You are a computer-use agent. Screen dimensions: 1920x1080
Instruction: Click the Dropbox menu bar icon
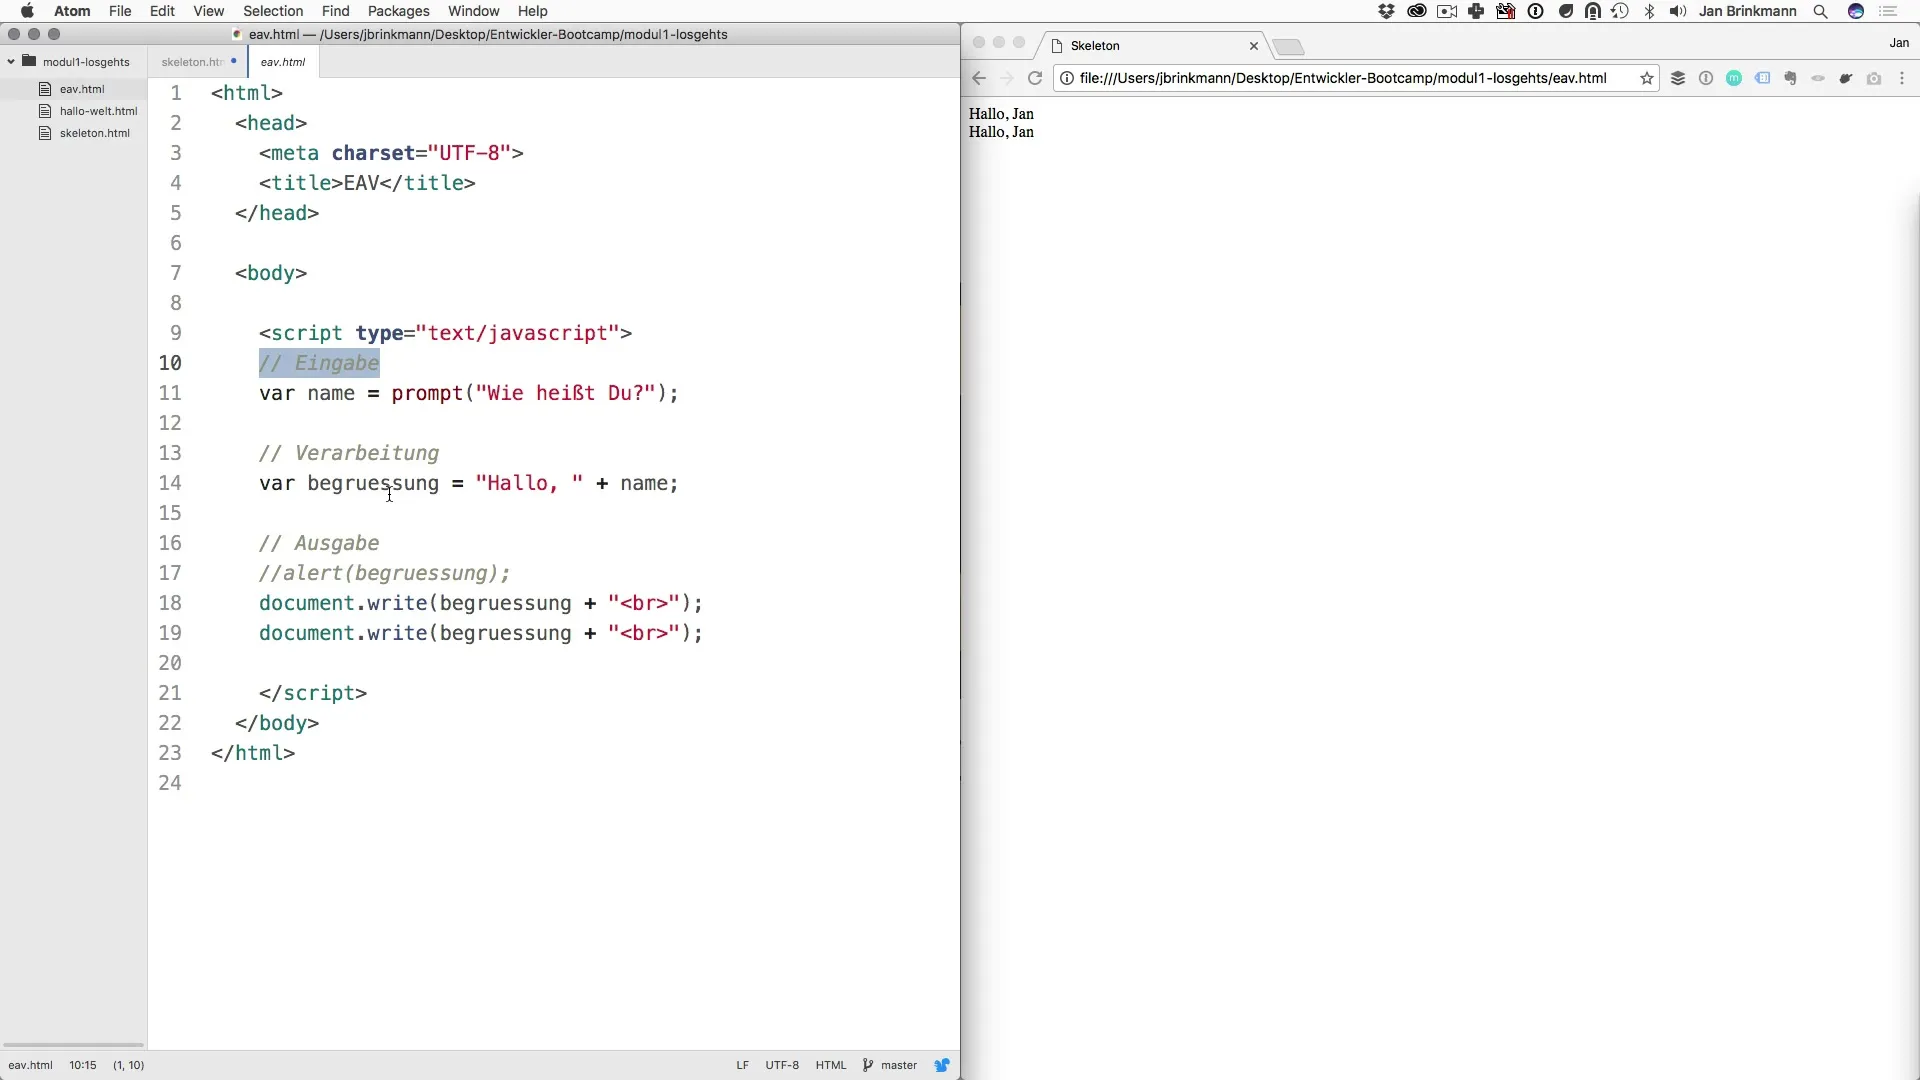(1386, 11)
